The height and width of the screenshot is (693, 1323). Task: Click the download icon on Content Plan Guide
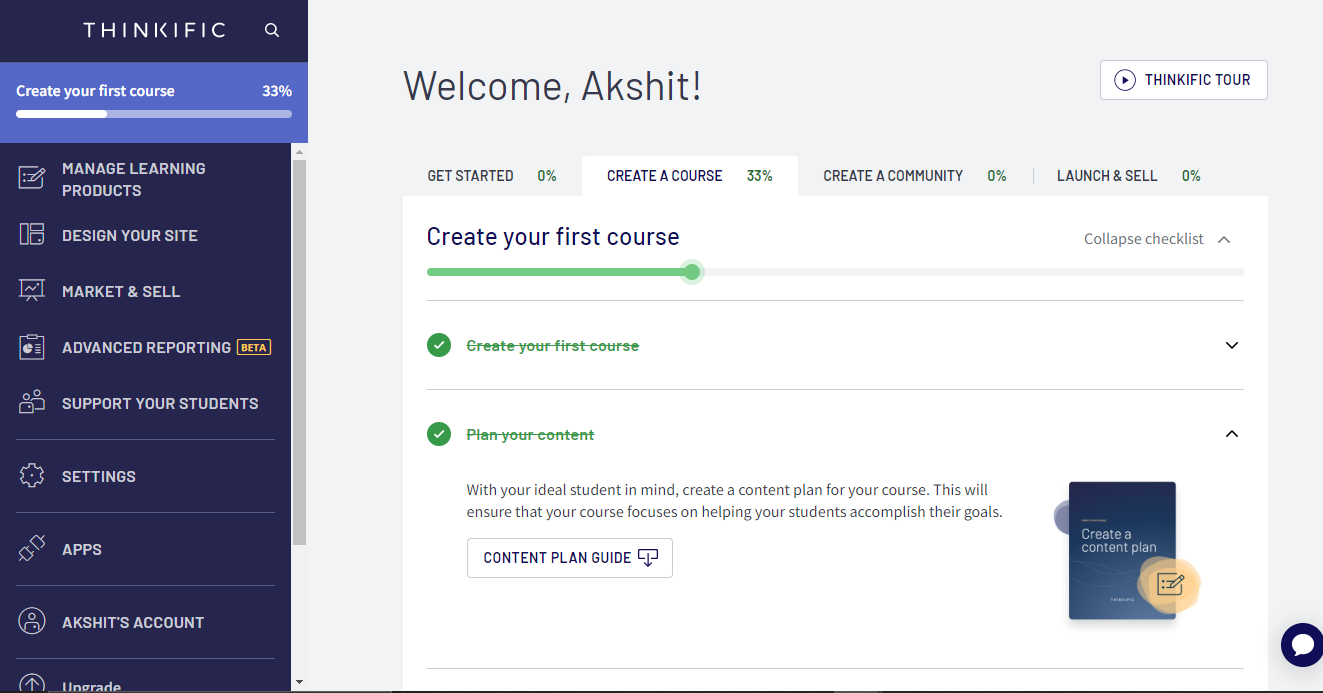click(x=648, y=558)
